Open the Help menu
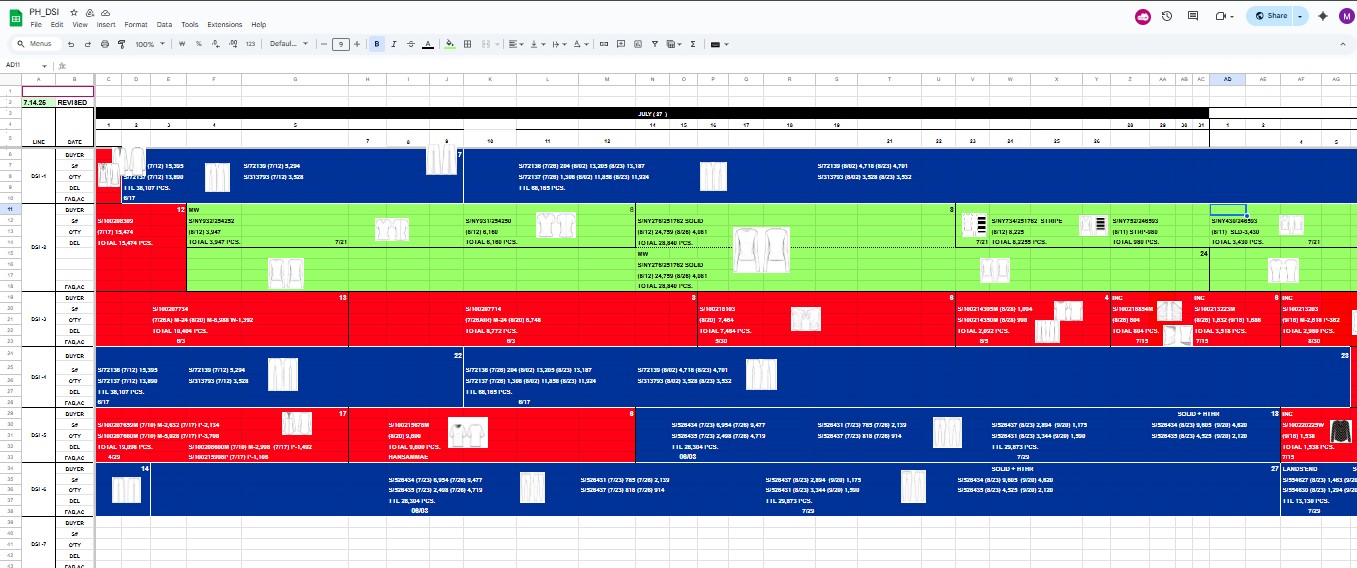This screenshot has height=568, width=1357. [x=259, y=24]
